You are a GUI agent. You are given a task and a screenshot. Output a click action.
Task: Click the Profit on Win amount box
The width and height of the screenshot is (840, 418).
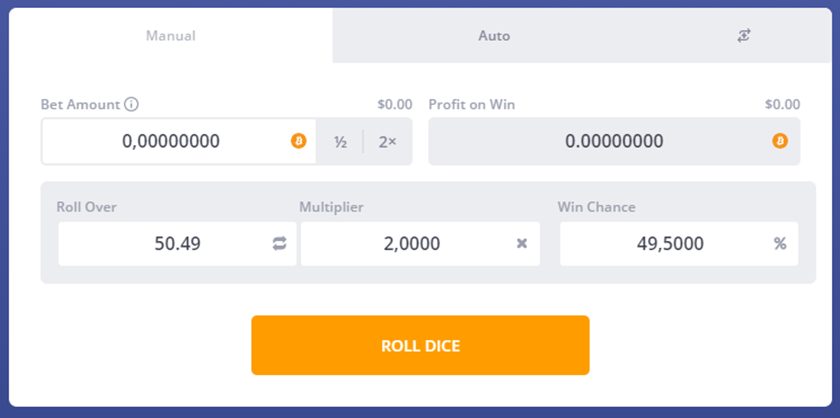614,141
